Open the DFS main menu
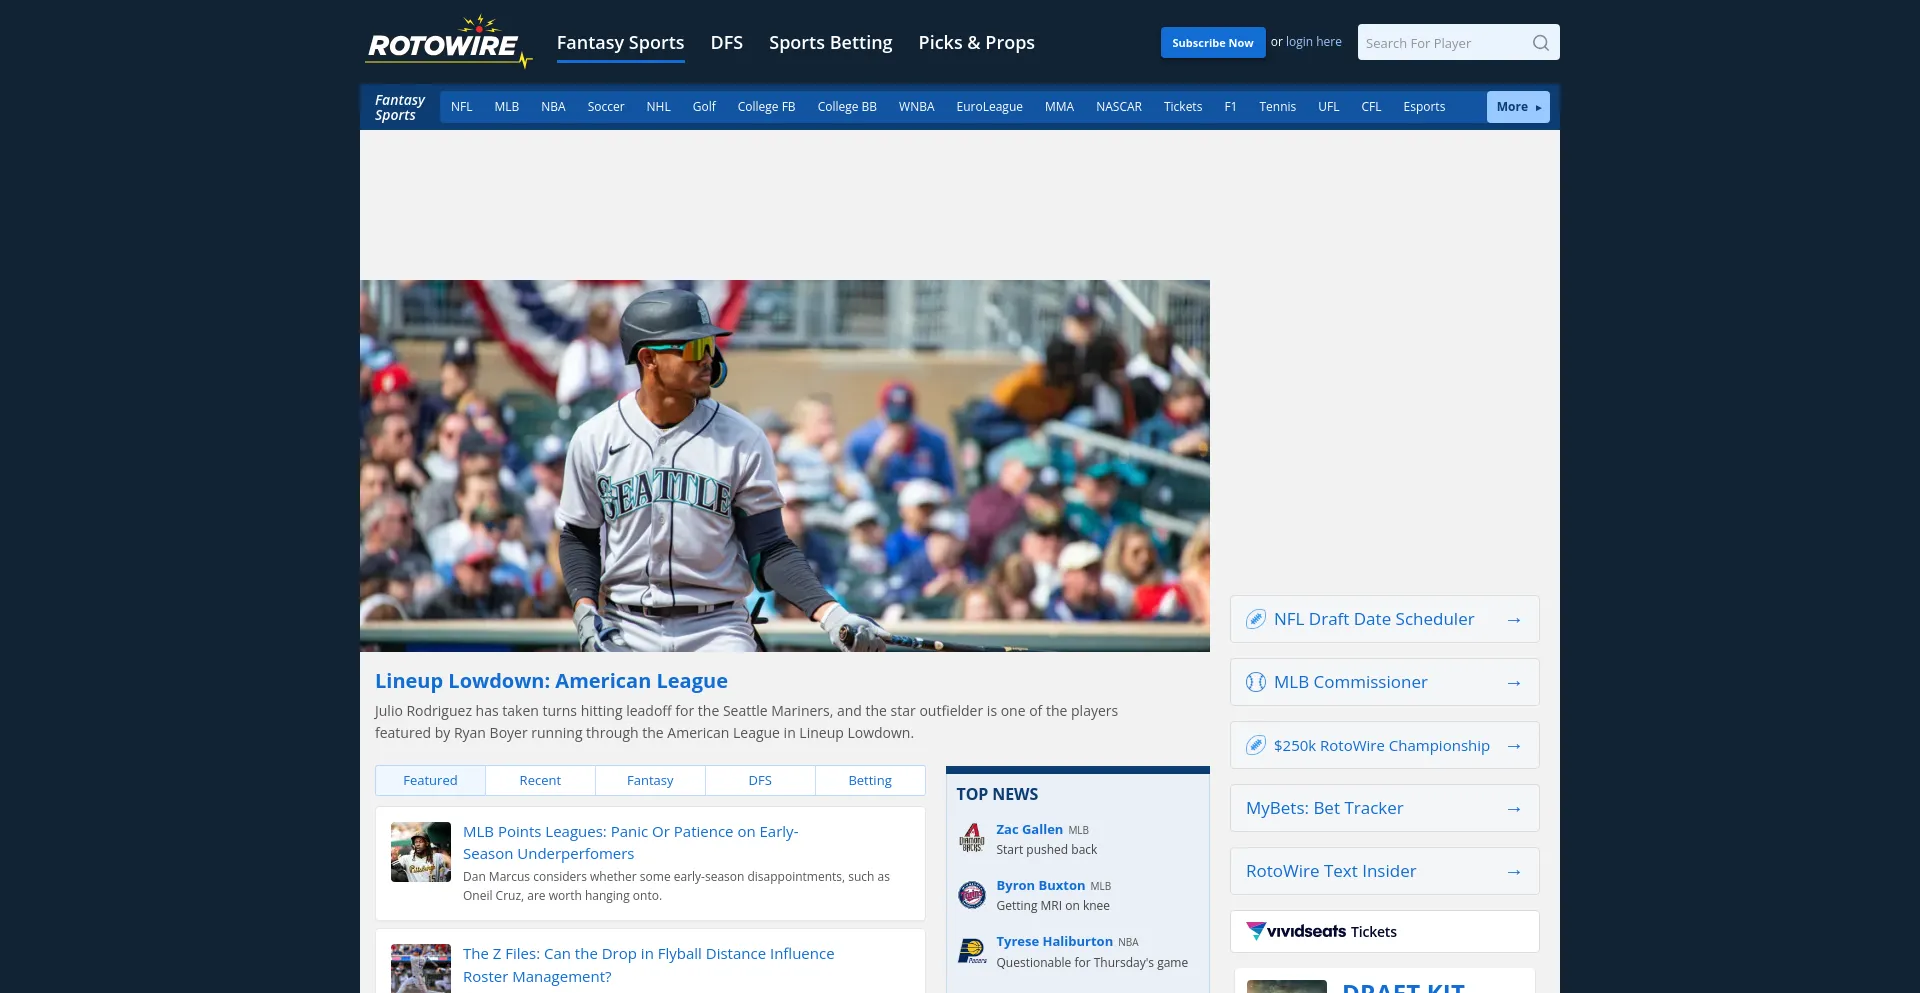The width and height of the screenshot is (1920, 993). click(727, 43)
